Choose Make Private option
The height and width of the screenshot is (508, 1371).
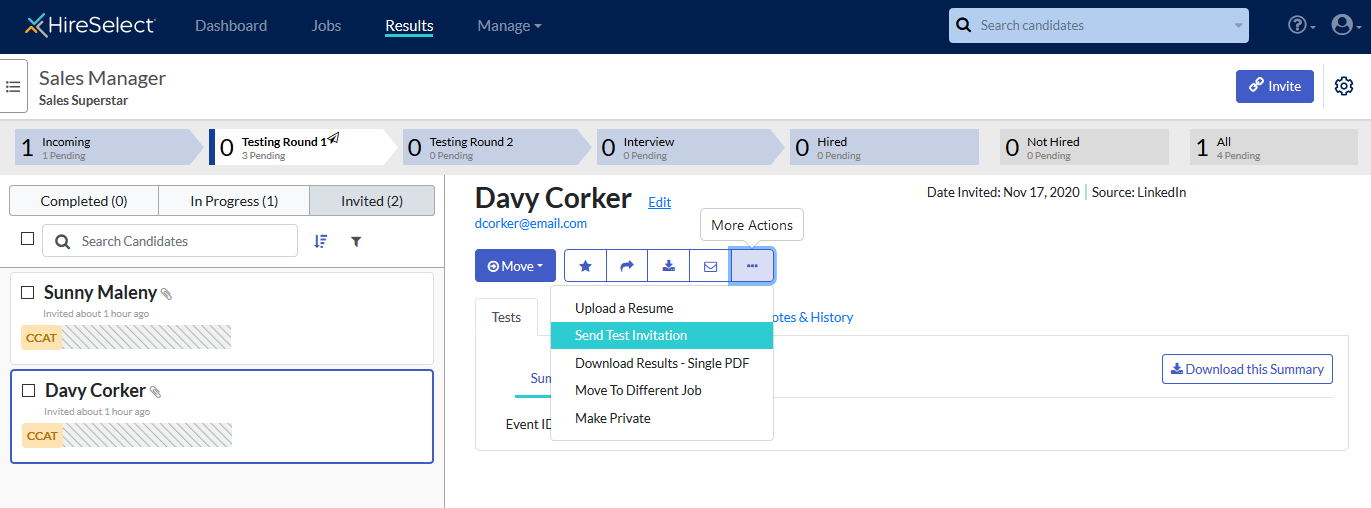[662, 418]
